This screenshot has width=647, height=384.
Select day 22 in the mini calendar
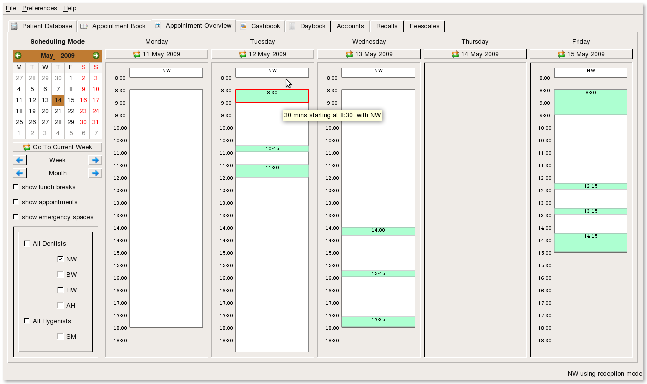(x=71, y=111)
